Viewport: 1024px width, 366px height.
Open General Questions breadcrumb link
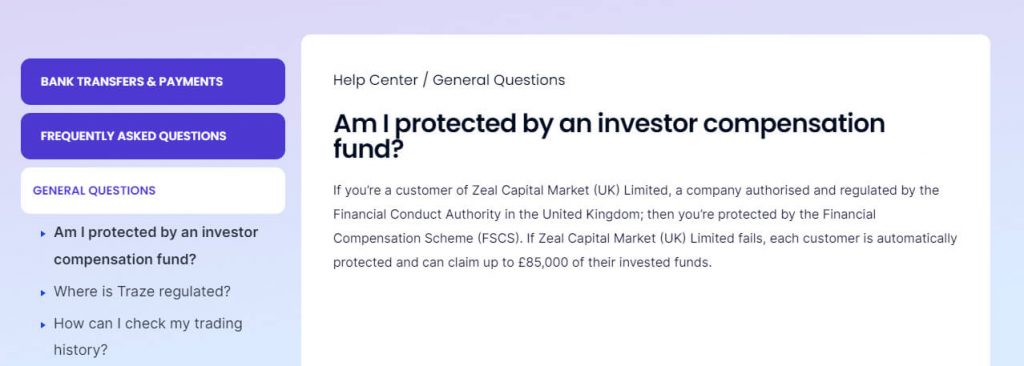point(498,80)
